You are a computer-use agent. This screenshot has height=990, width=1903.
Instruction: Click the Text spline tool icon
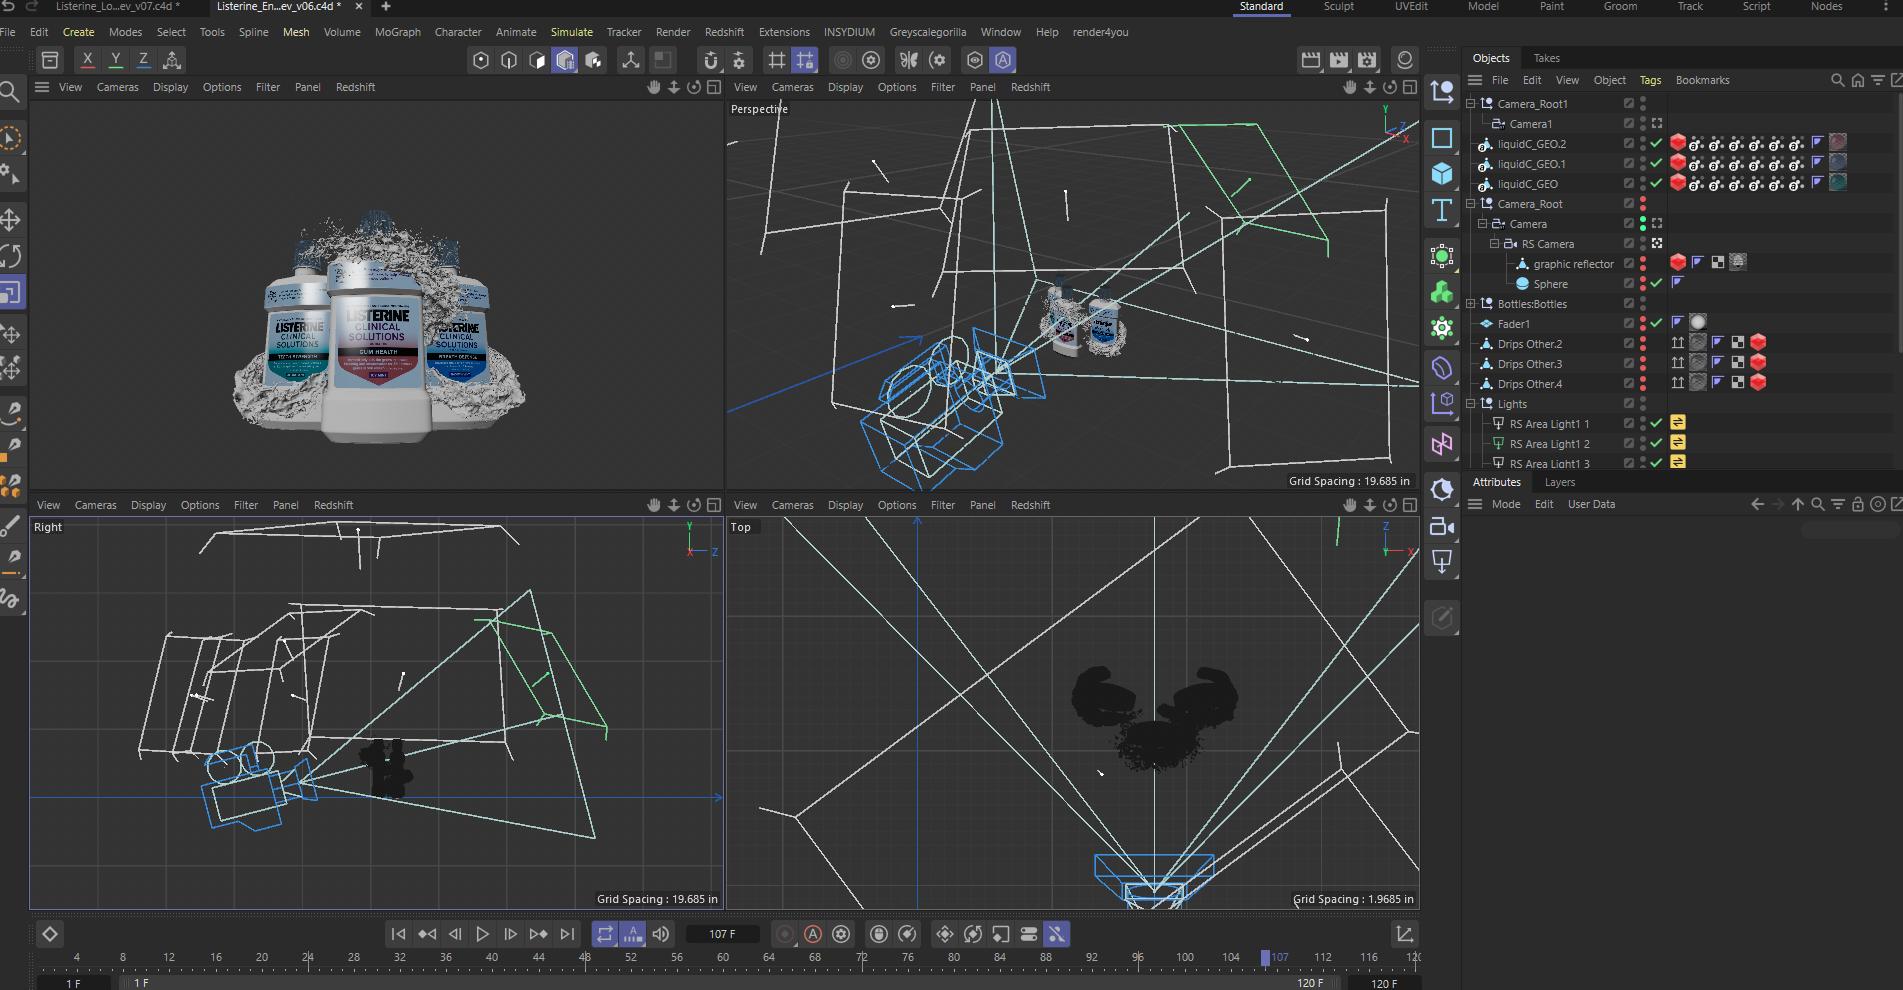pos(1441,211)
